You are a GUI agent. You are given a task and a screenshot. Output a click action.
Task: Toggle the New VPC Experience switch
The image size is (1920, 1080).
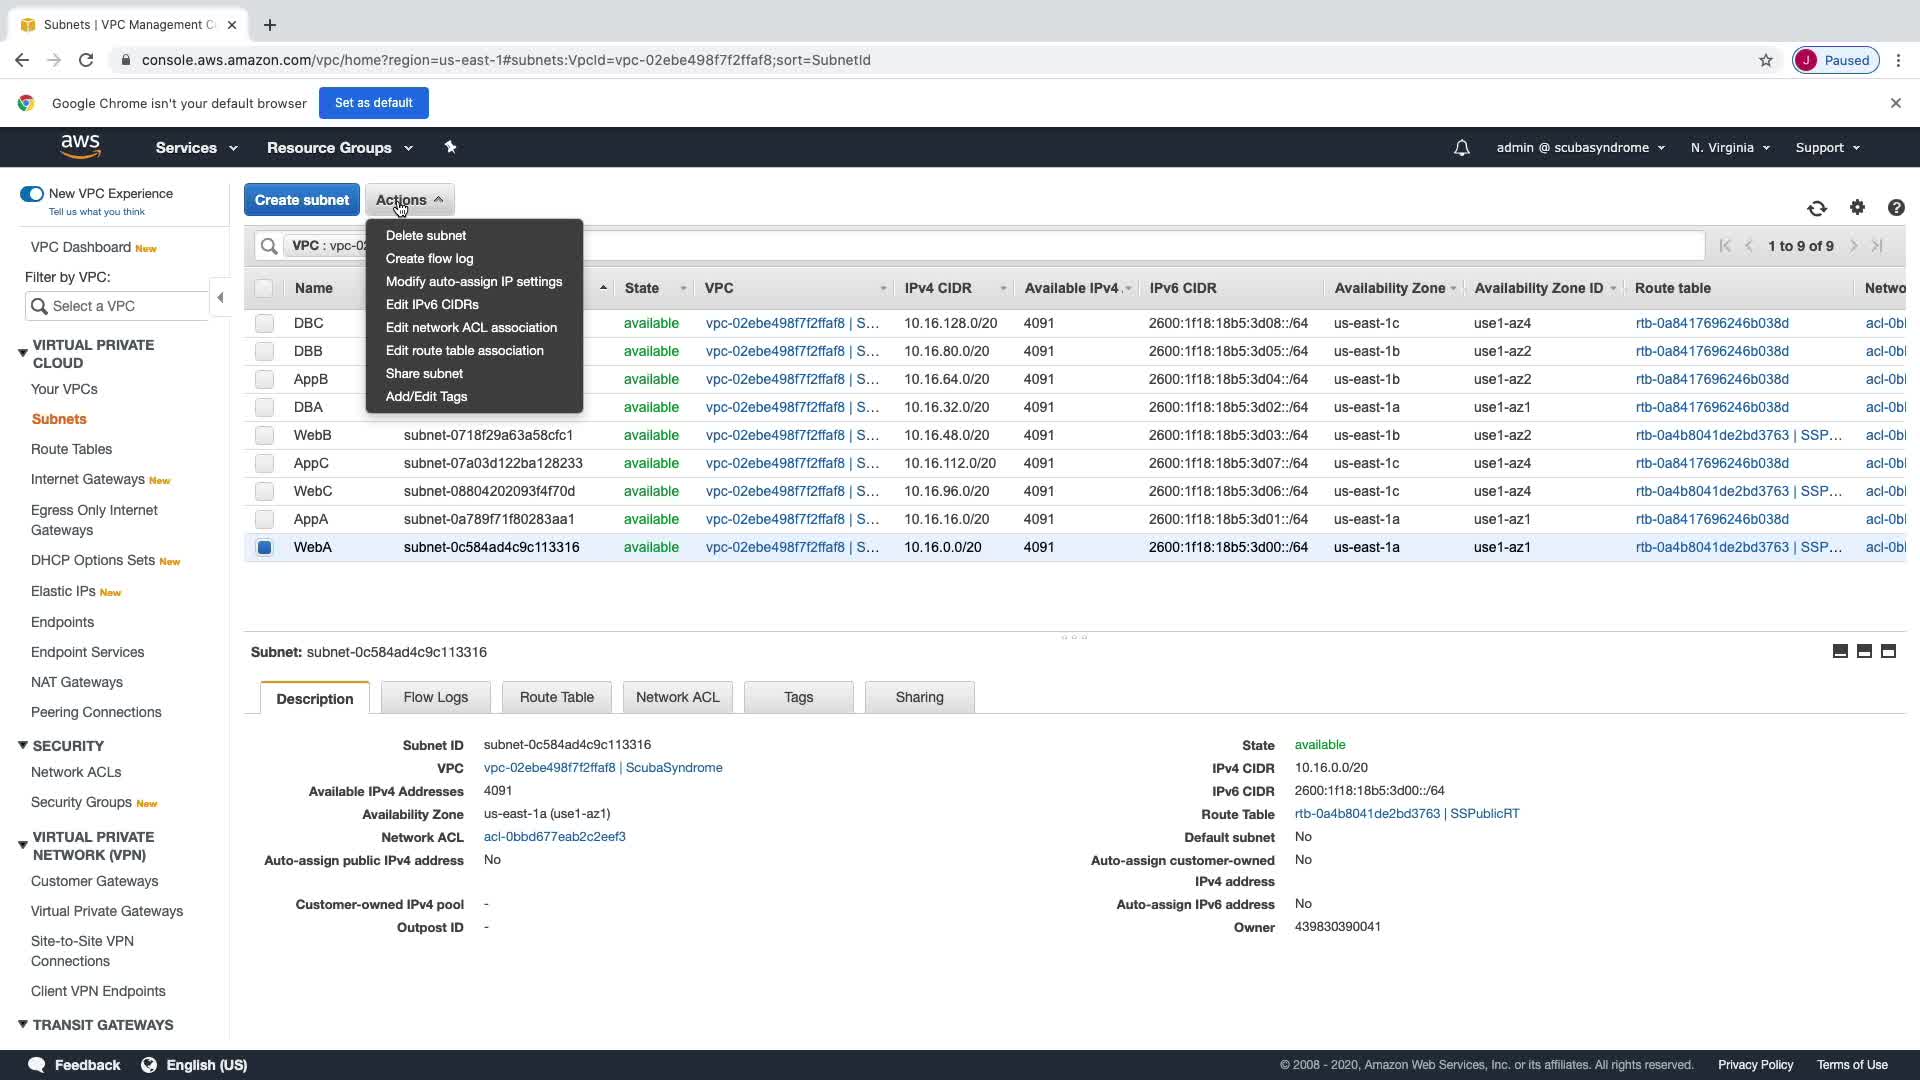tap(32, 194)
